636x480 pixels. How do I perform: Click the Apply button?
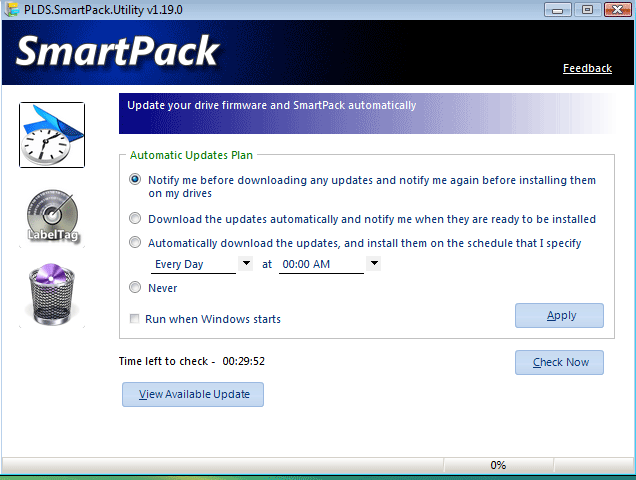click(x=559, y=315)
